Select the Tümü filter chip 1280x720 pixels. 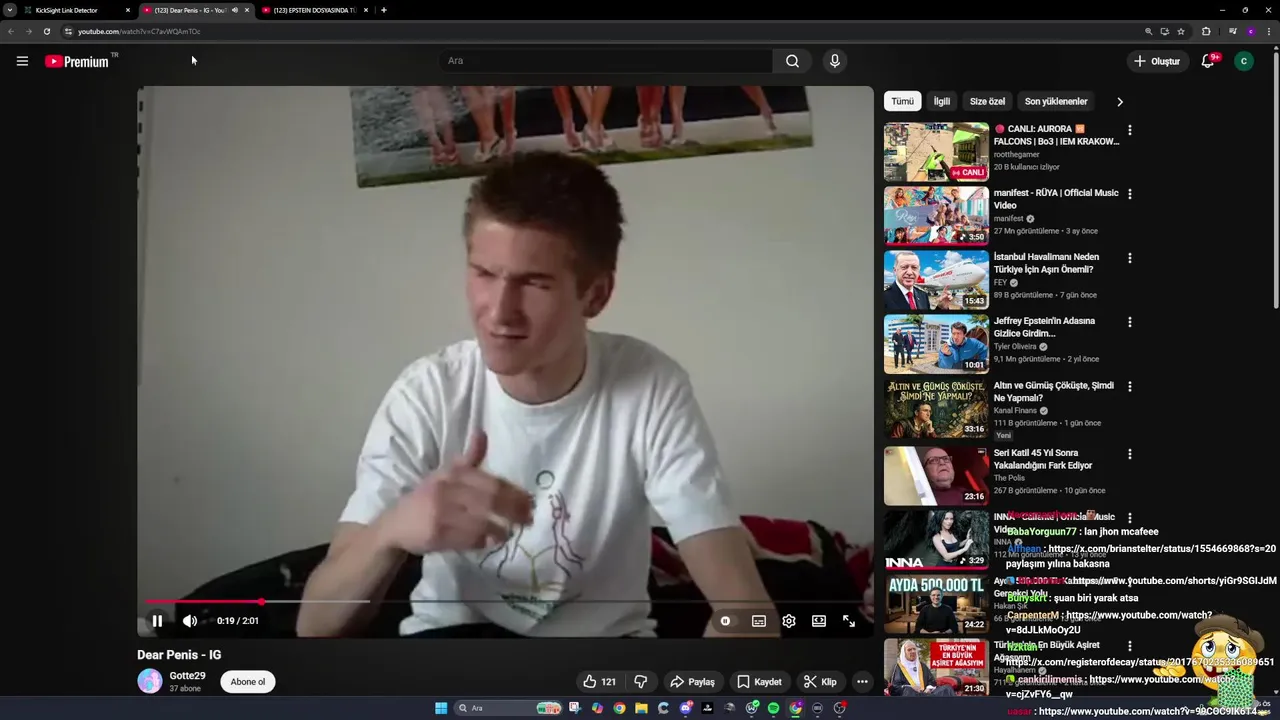[x=903, y=101]
